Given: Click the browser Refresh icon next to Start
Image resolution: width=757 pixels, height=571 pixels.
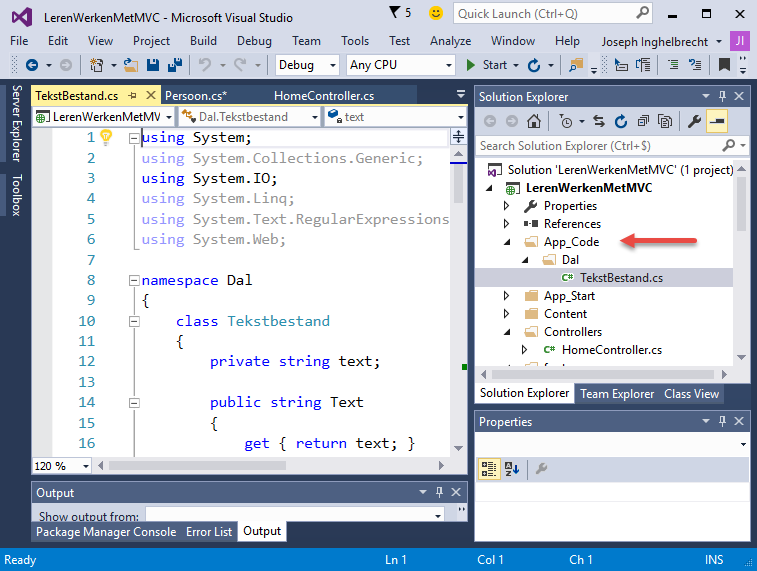Looking at the screenshot, I should (x=533, y=65).
